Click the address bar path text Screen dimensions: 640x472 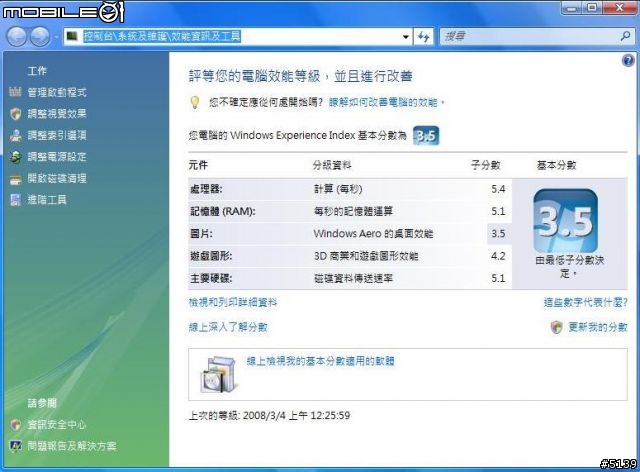point(162,36)
